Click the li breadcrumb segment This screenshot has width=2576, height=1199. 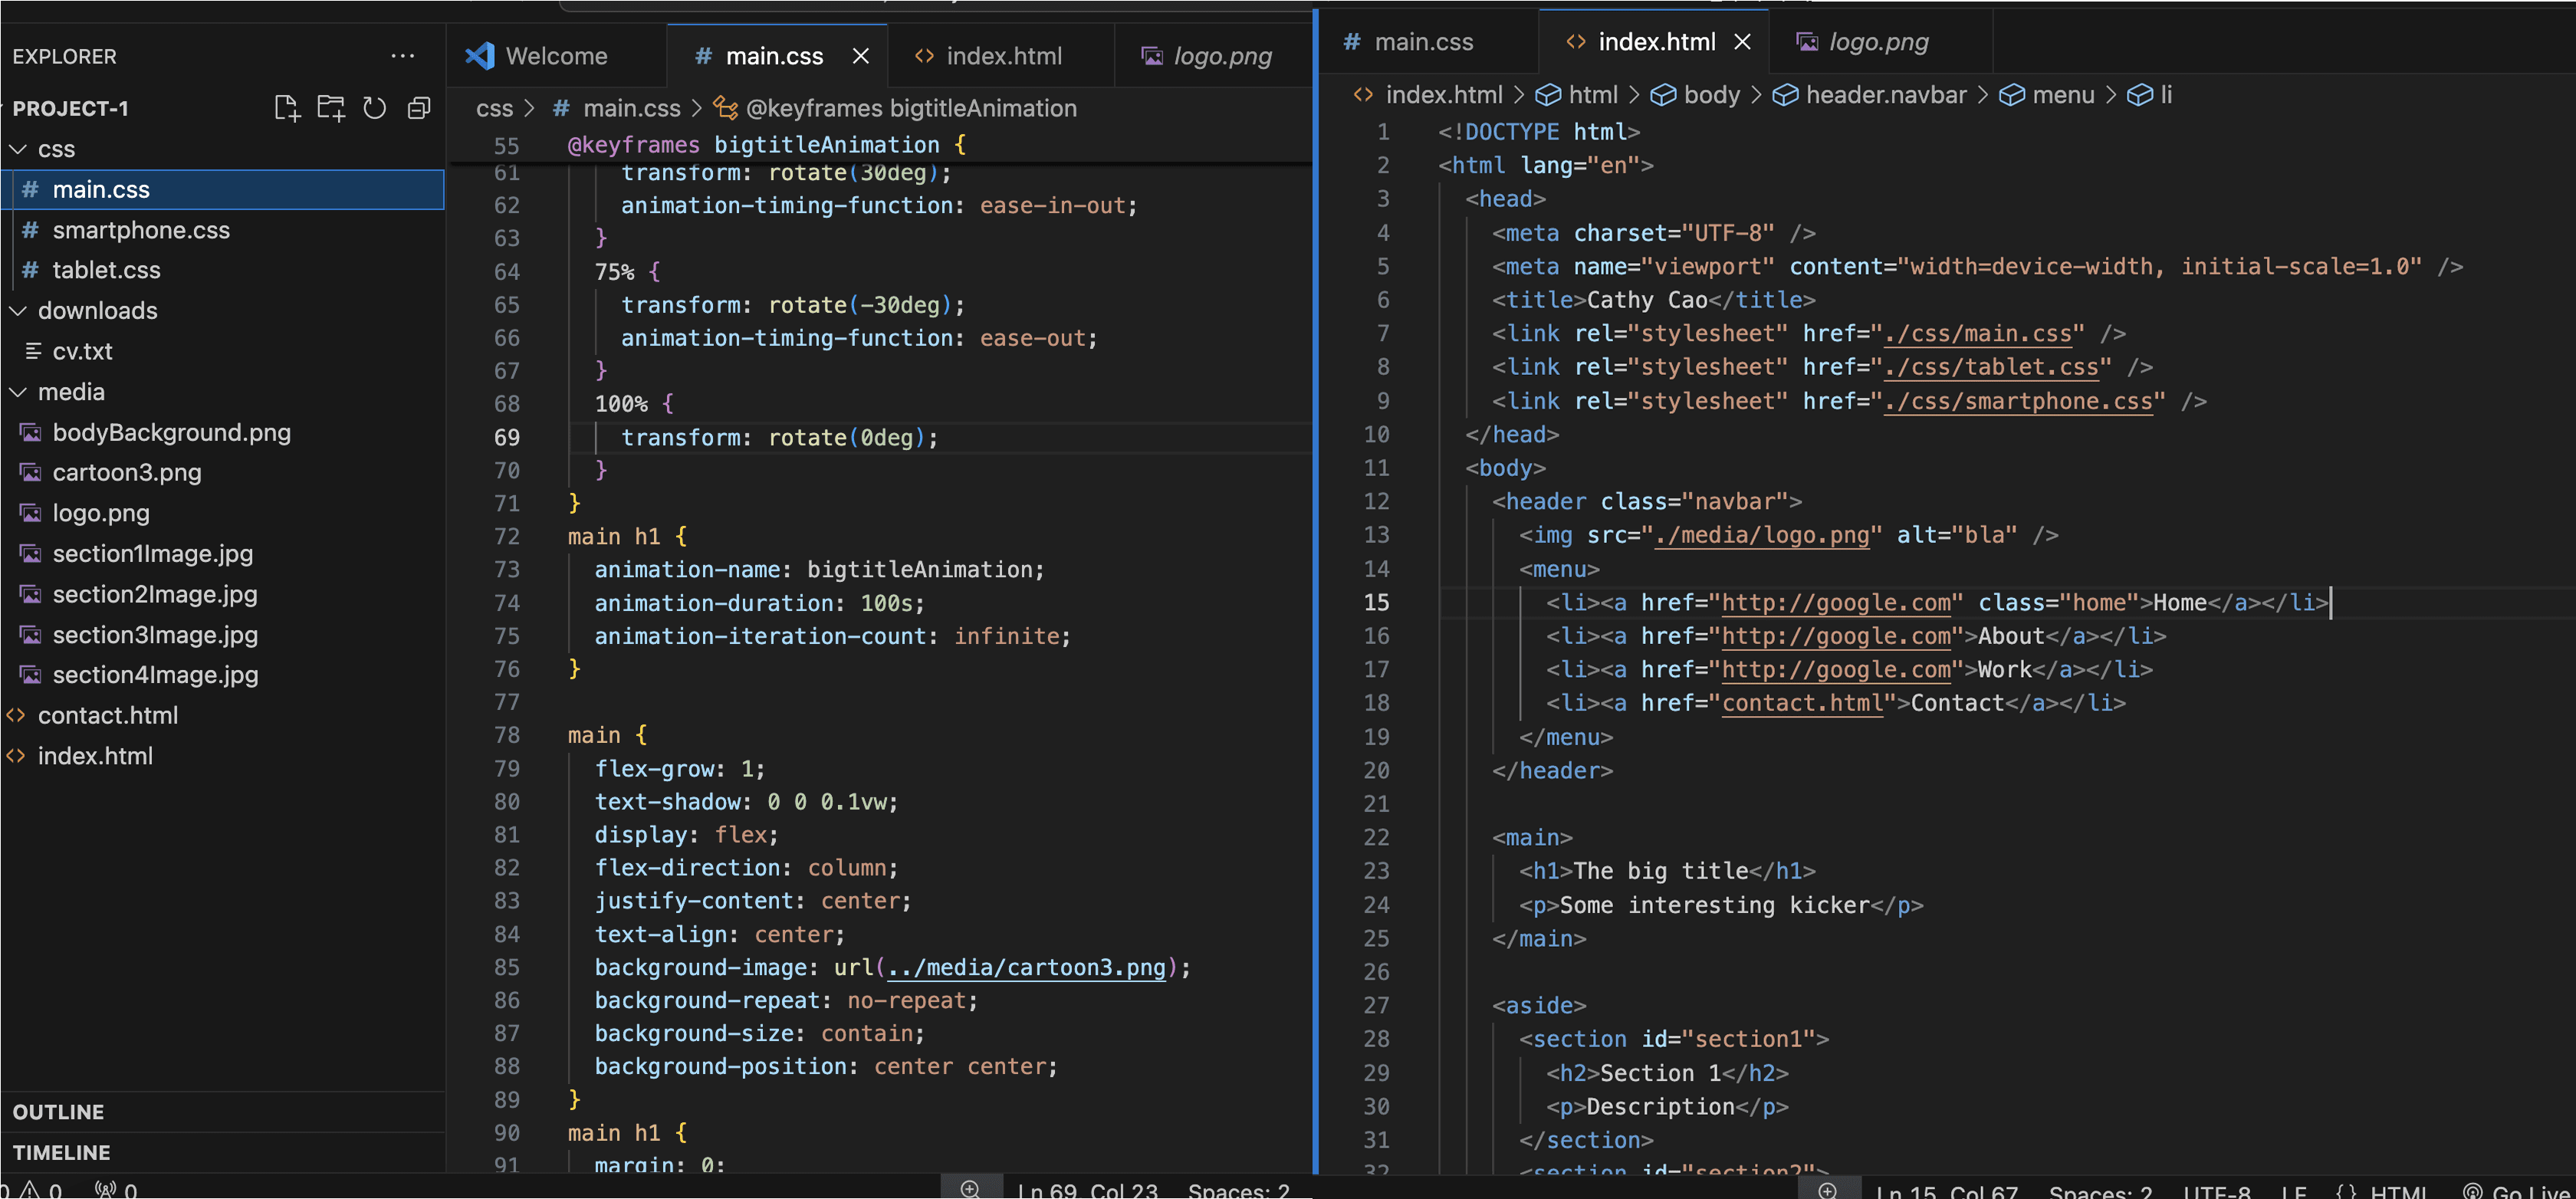pyautogui.click(x=2150, y=95)
